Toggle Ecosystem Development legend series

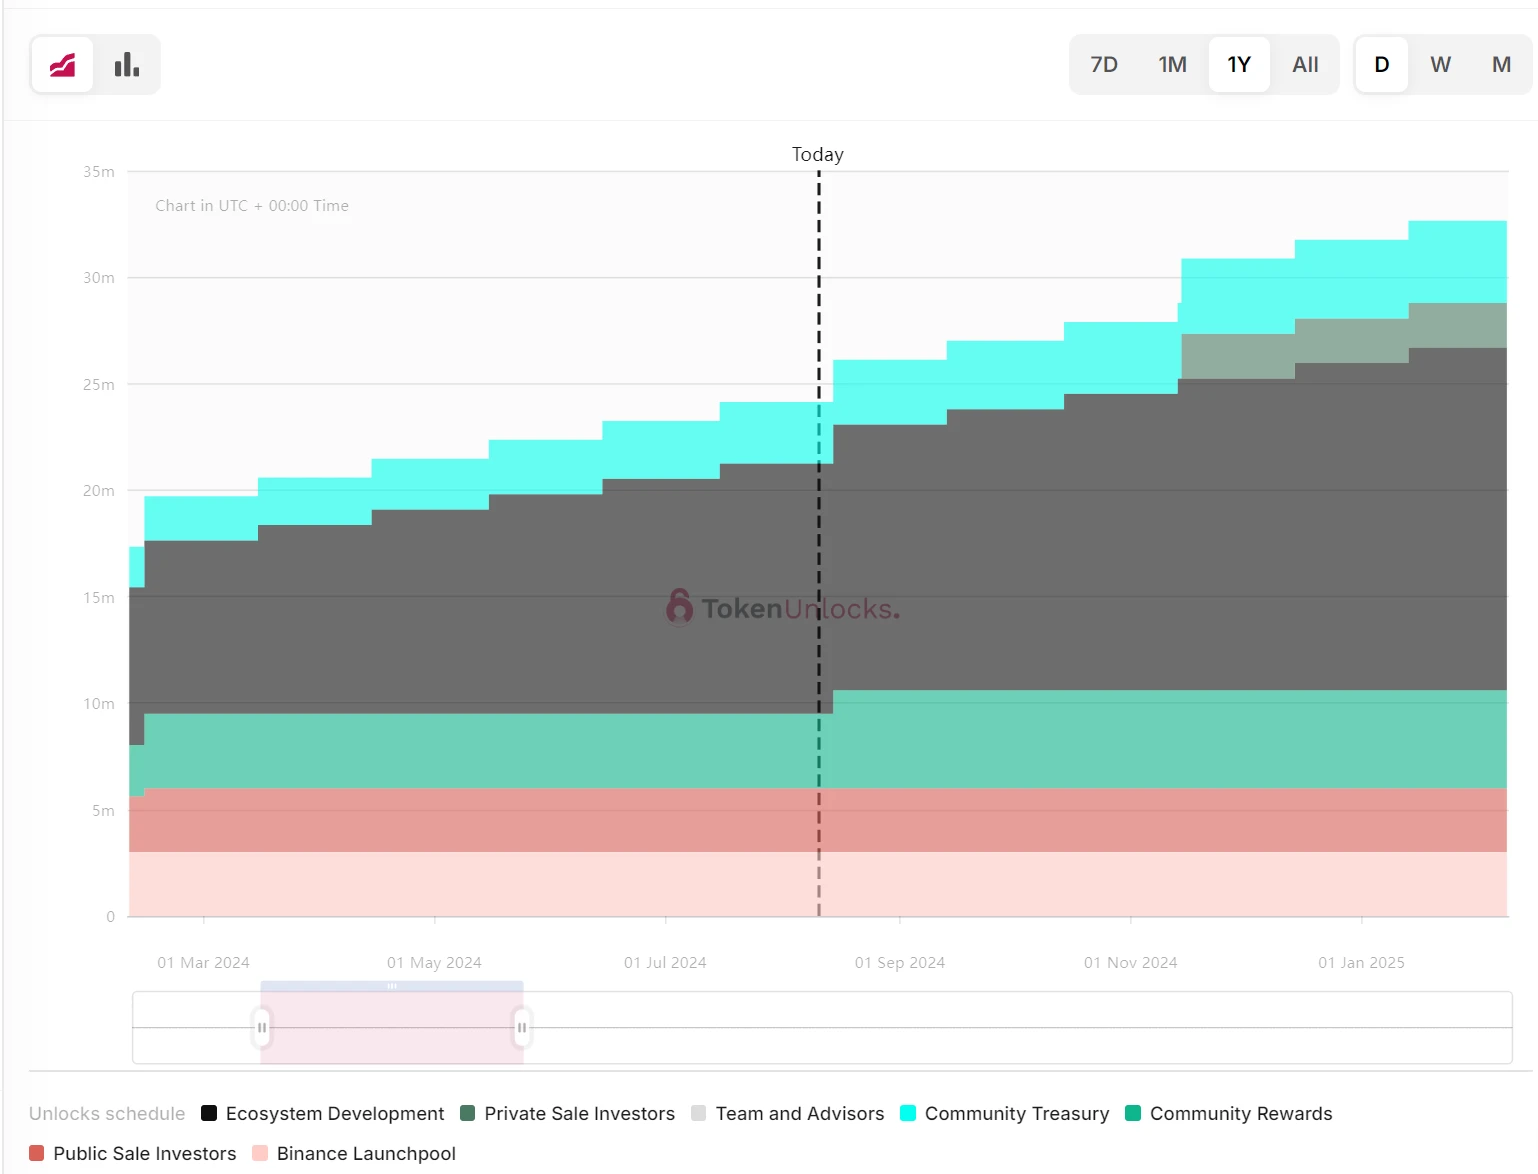(323, 1113)
